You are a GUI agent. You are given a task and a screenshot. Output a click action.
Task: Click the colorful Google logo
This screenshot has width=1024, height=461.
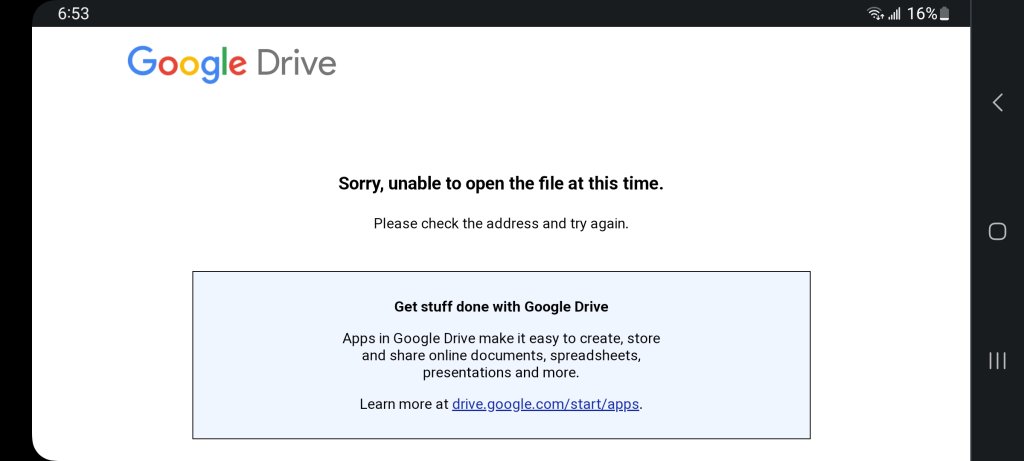[187, 64]
